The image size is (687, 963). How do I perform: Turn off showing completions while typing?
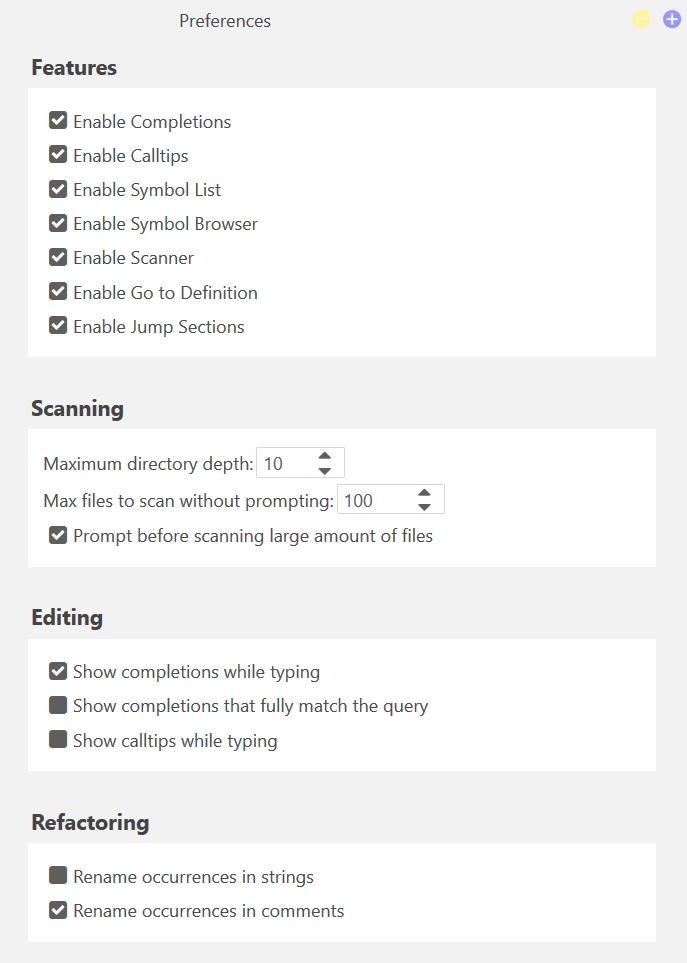[58, 671]
